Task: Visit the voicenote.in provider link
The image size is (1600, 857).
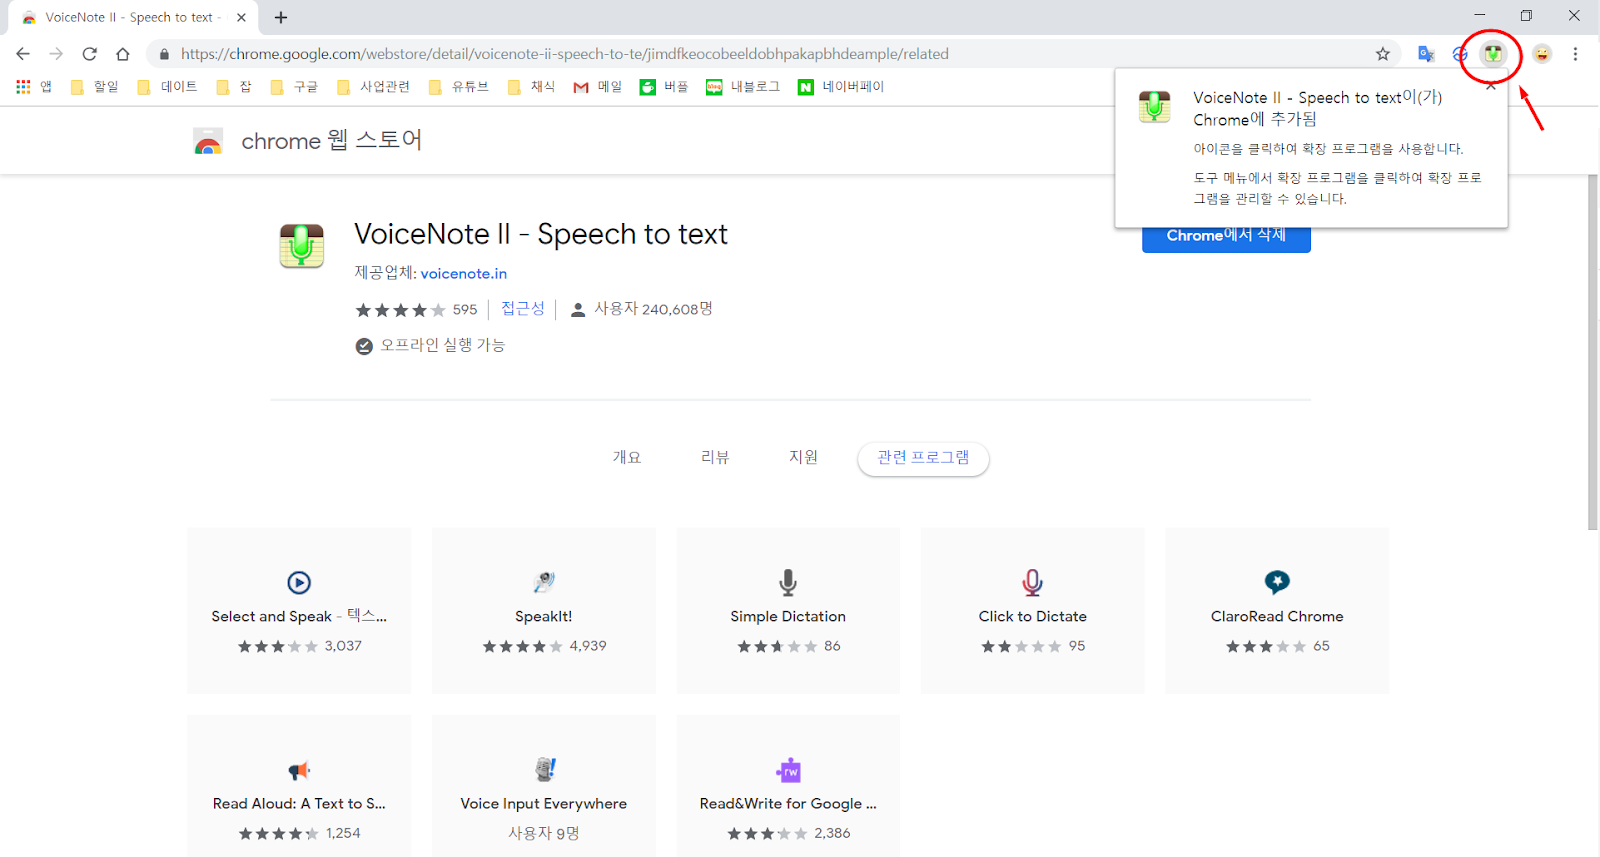Action: pyautogui.click(x=464, y=273)
